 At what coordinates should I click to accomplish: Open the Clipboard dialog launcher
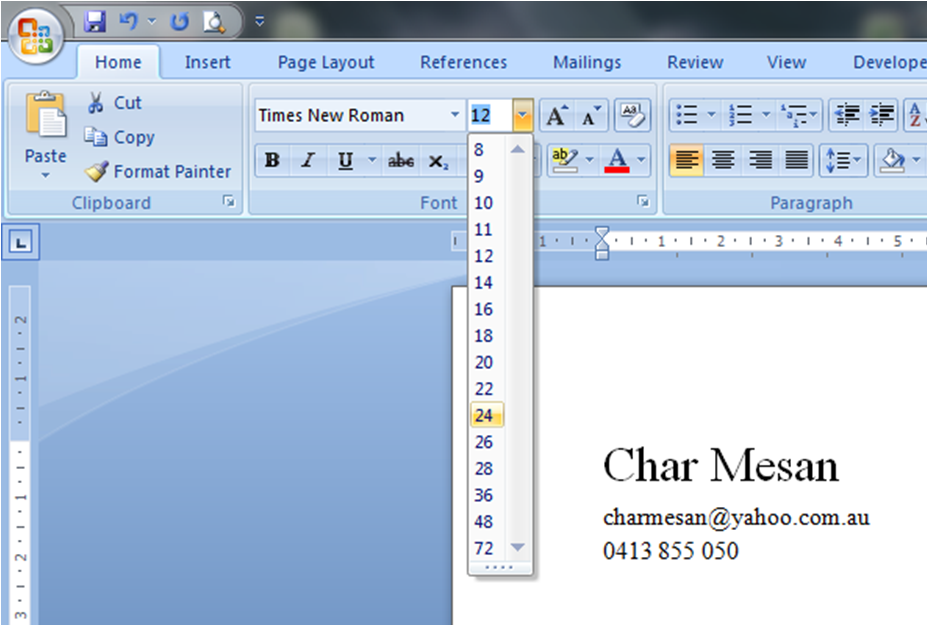tap(228, 202)
